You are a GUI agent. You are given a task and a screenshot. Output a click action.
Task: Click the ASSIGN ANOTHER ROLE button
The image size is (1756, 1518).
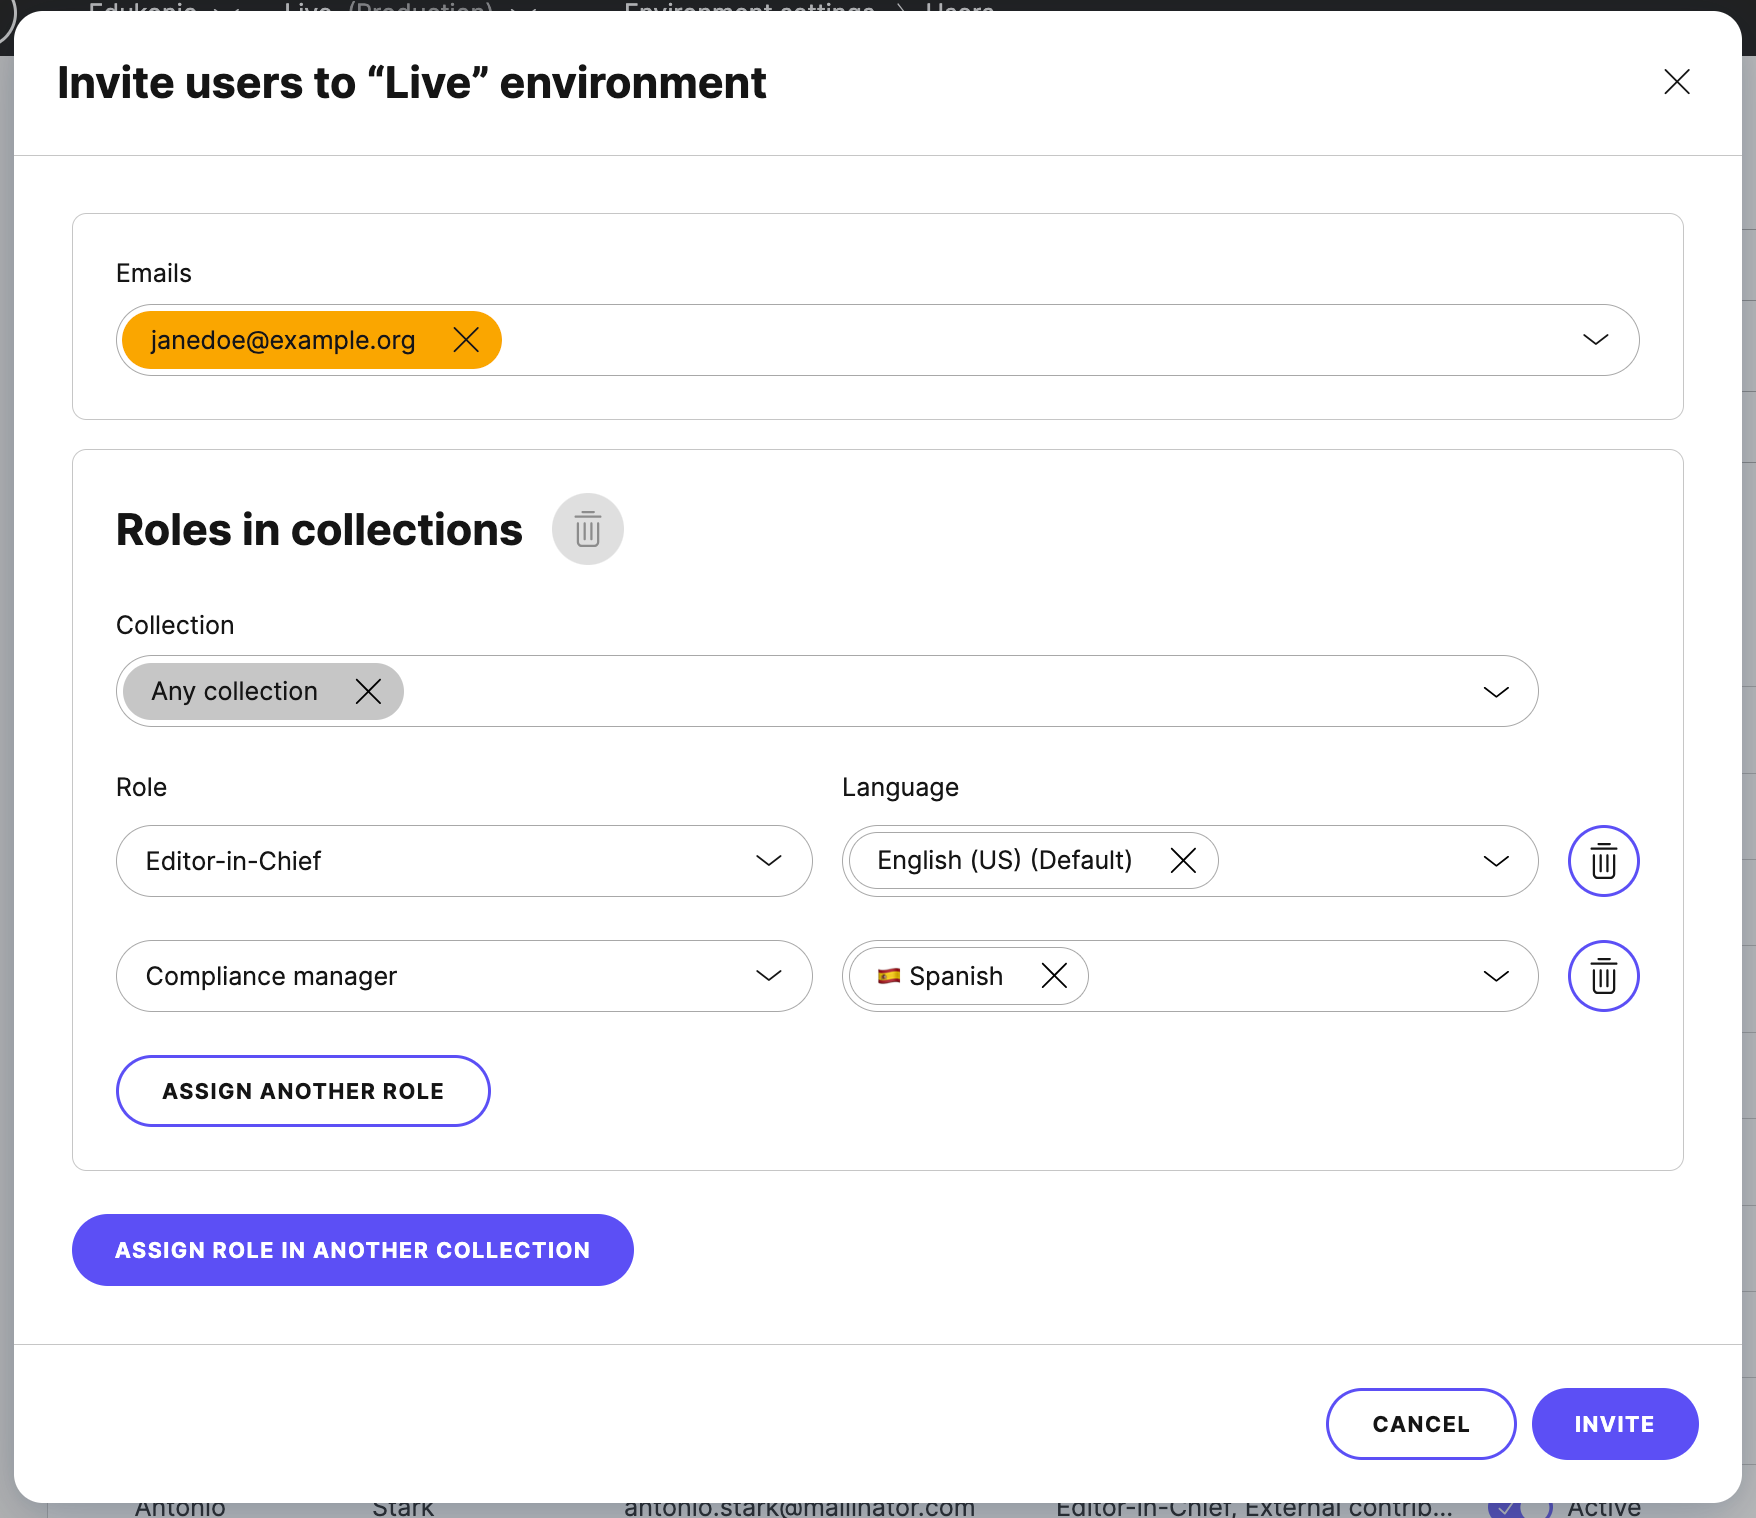tap(302, 1091)
